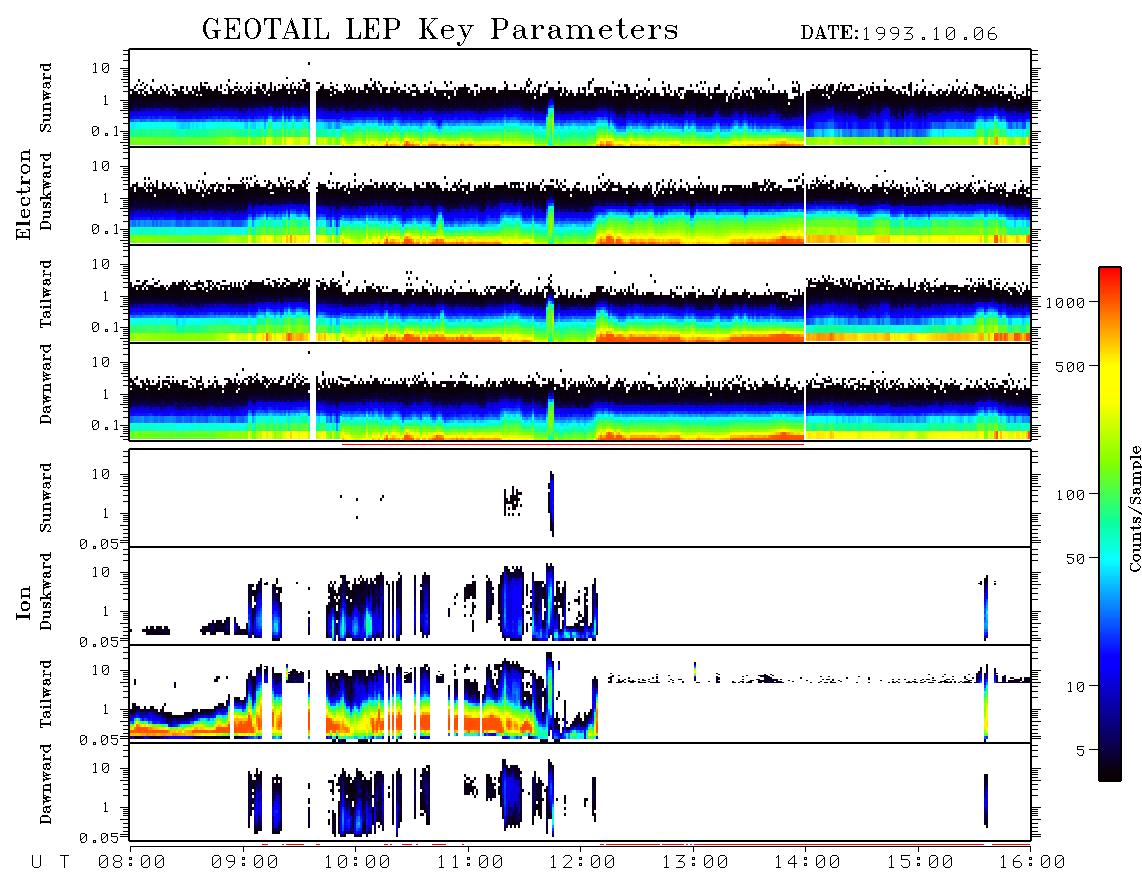The image size is (1142, 880).
Task: Click the Ion Duskward panel label
Action: [46, 592]
